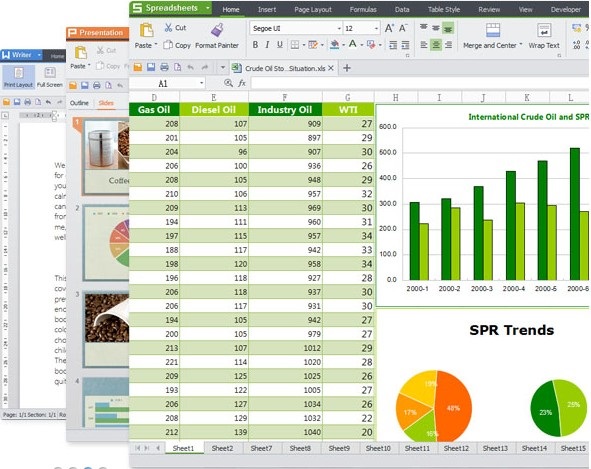Click the formula bar input field
This screenshot has height=469, width=591.
point(419,83)
